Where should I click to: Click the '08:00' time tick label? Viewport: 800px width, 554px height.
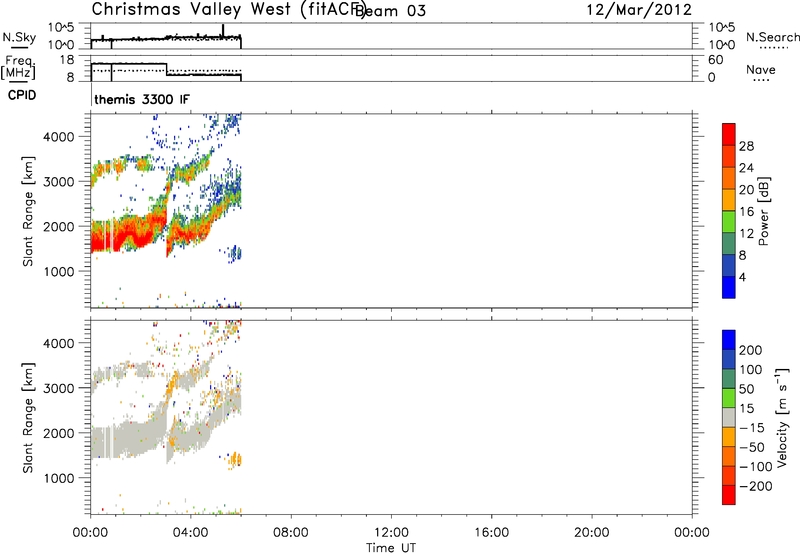pyautogui.click(x=291, y=533)
